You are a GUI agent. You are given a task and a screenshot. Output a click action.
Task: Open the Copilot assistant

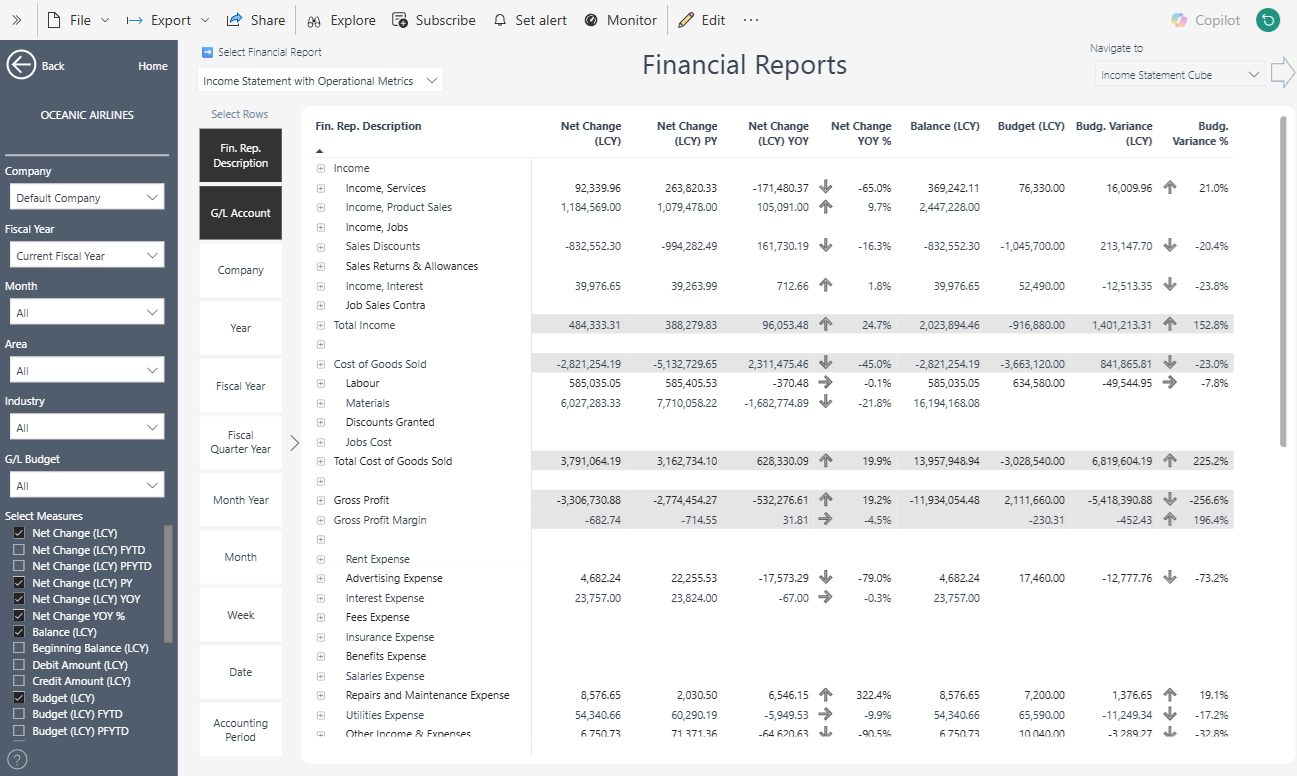click(1206, 20)
